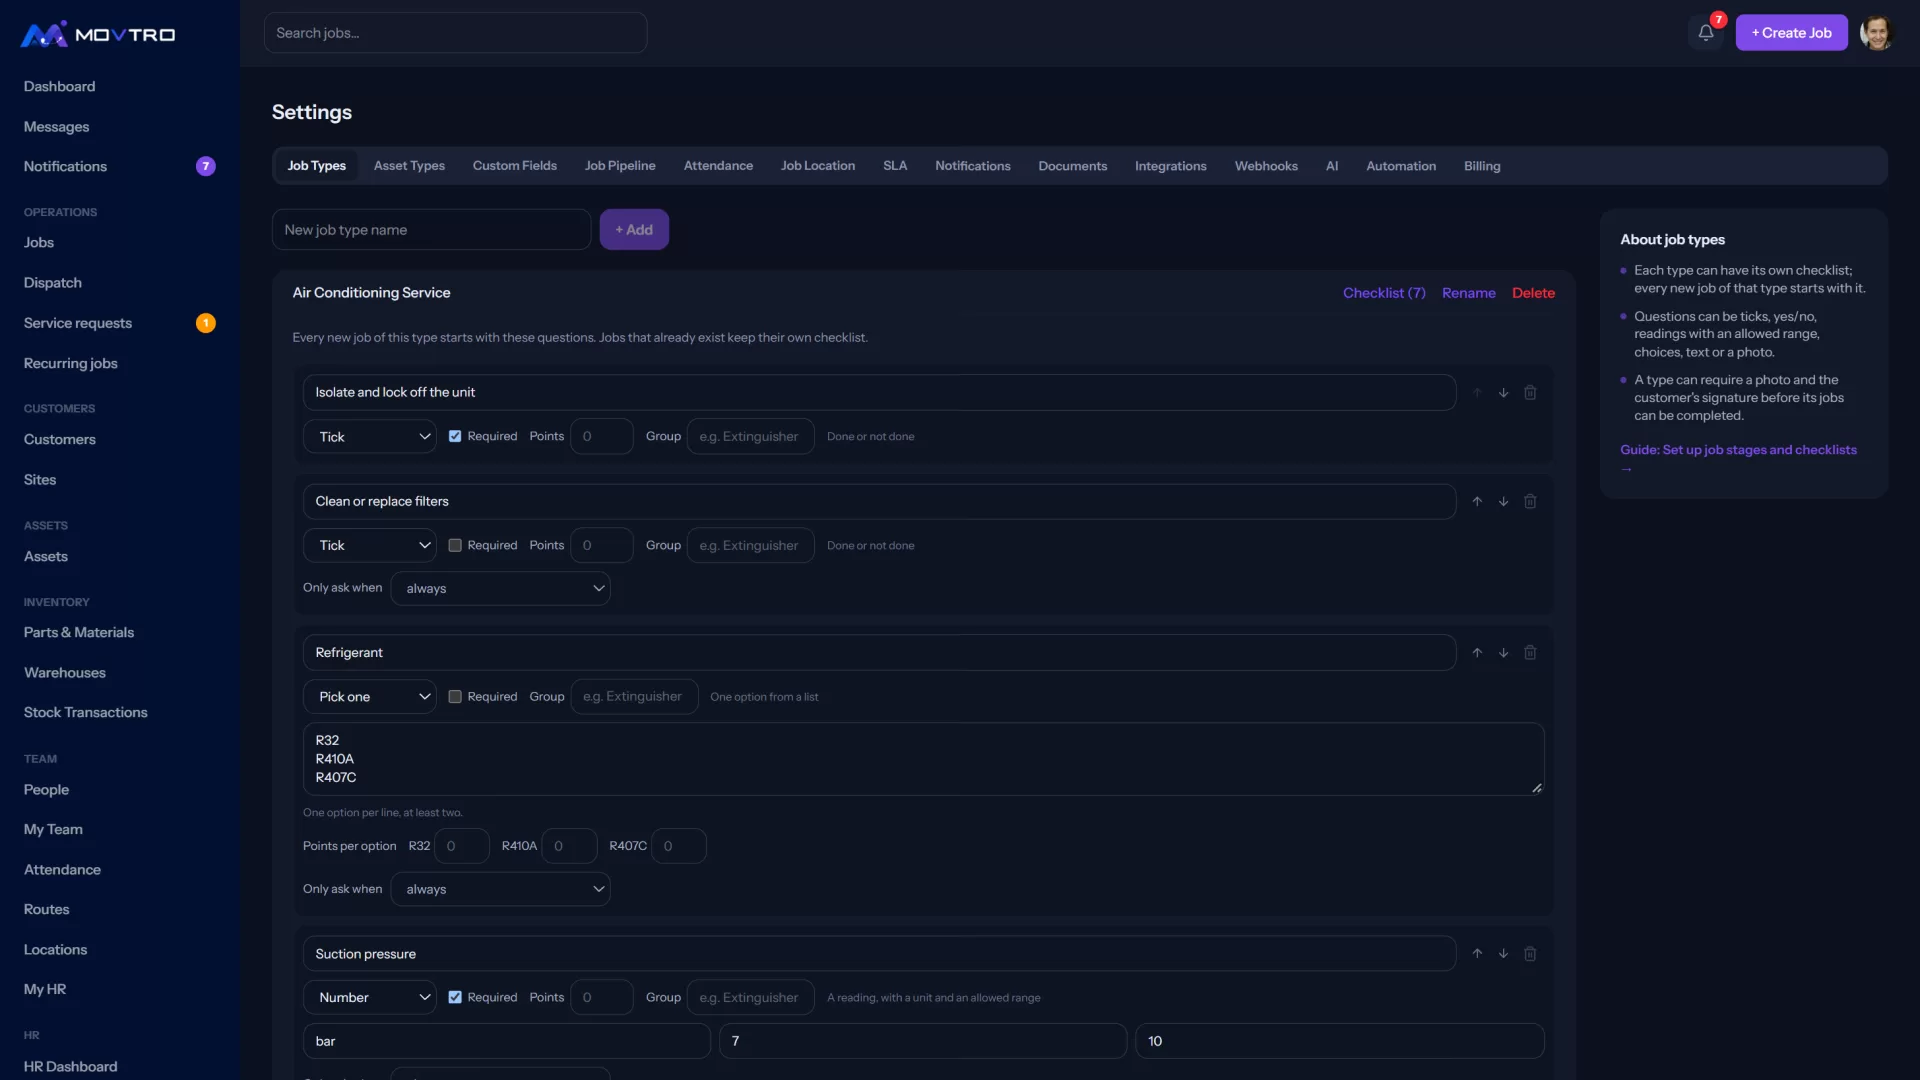Open the Webhooks settings tab
The image size is (1920, 1080).
pos(1266,166)
